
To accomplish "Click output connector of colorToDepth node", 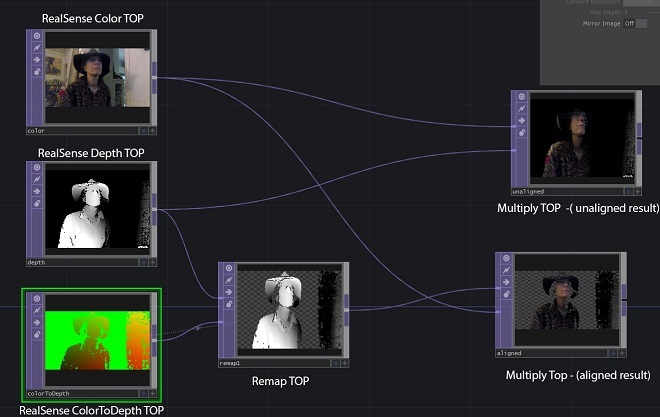I will pos(154,340).
